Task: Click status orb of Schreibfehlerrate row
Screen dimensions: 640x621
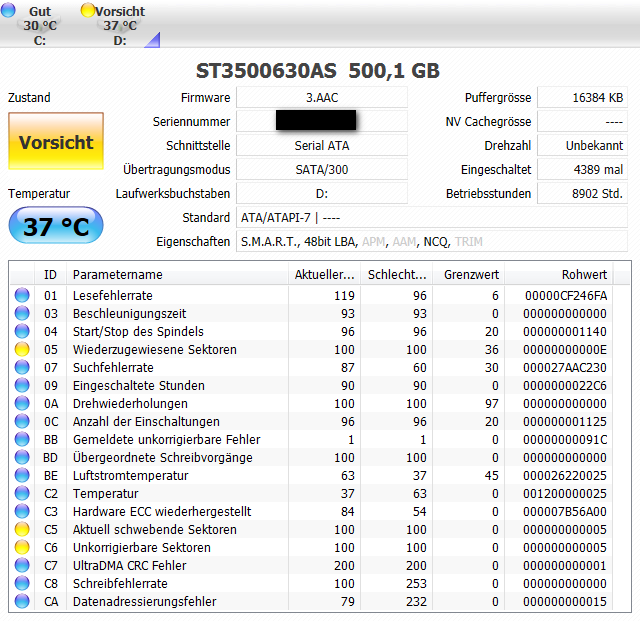Action: click(x=22, y=583)
